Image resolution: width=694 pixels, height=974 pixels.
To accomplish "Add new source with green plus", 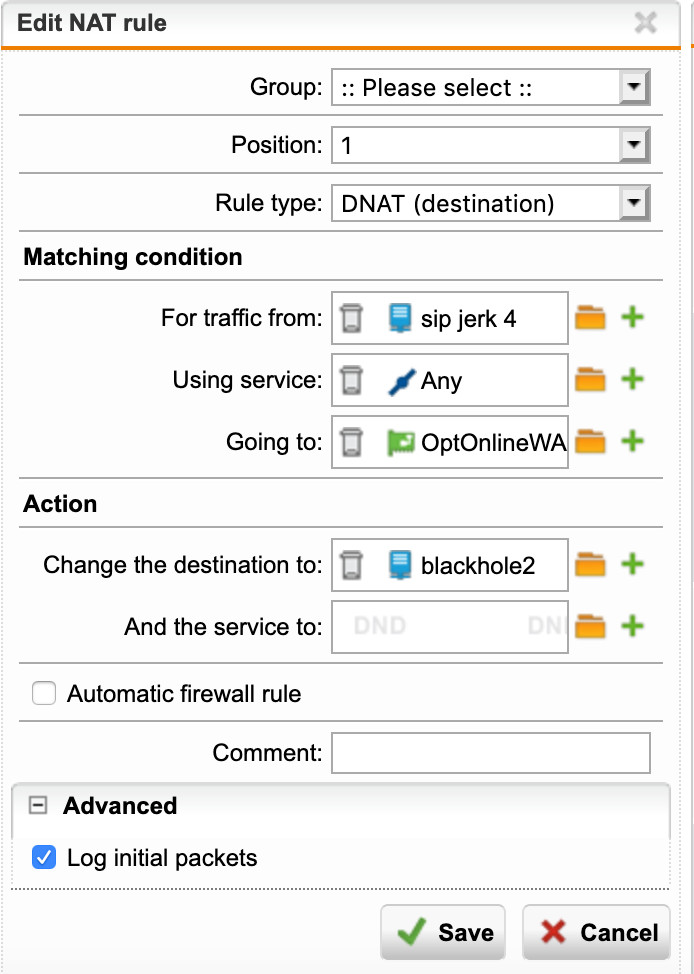I will (632, 317).
